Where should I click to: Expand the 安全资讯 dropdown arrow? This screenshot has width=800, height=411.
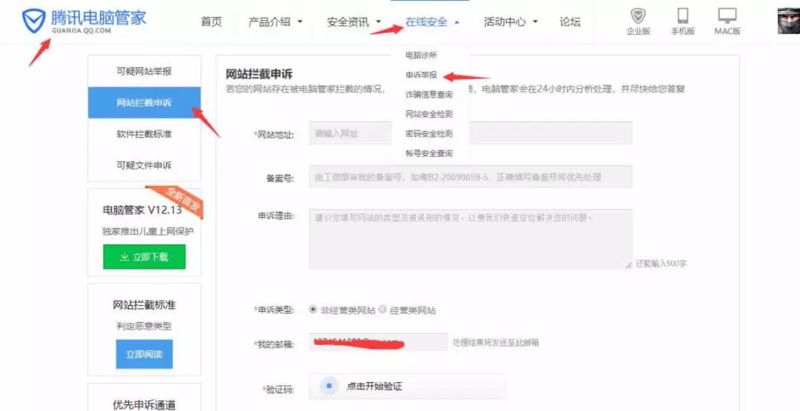(x=379, y=22)
